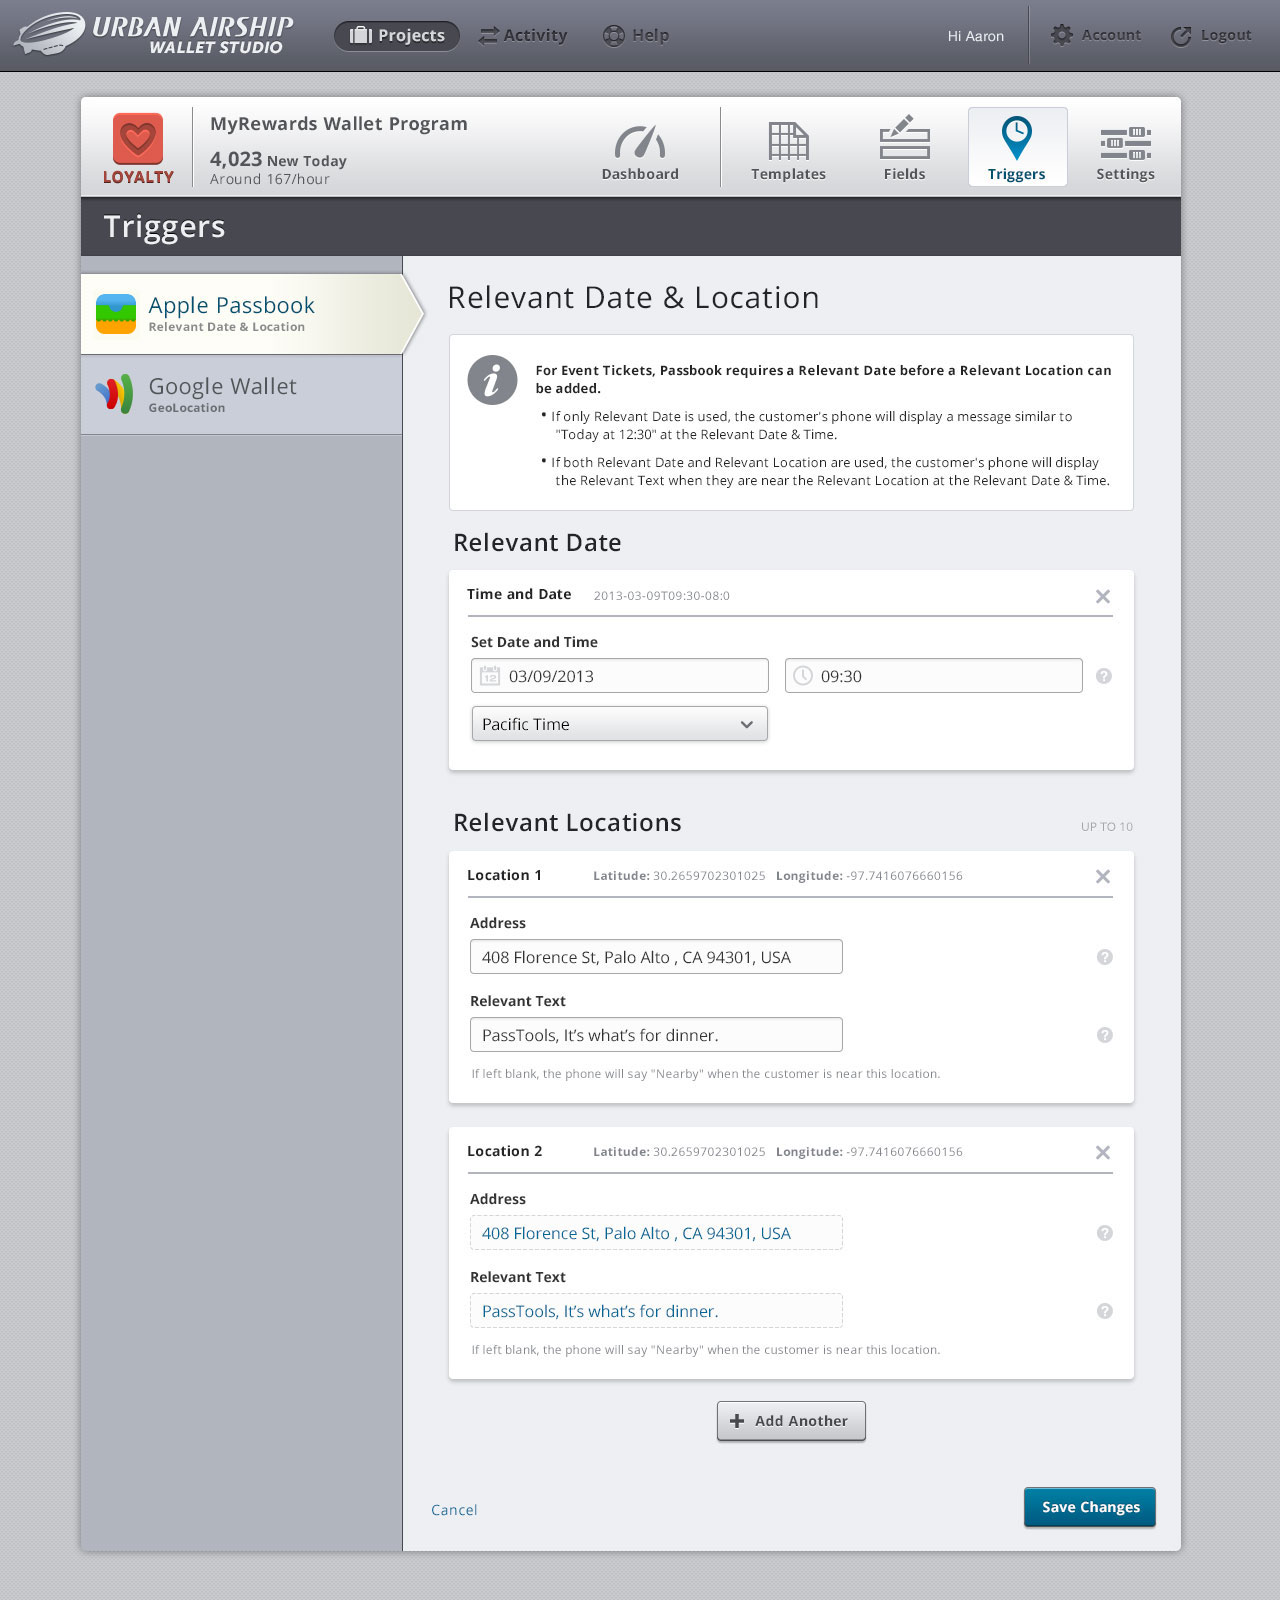Click the Urban Airship Wallet Studio logo

(154, 34)
